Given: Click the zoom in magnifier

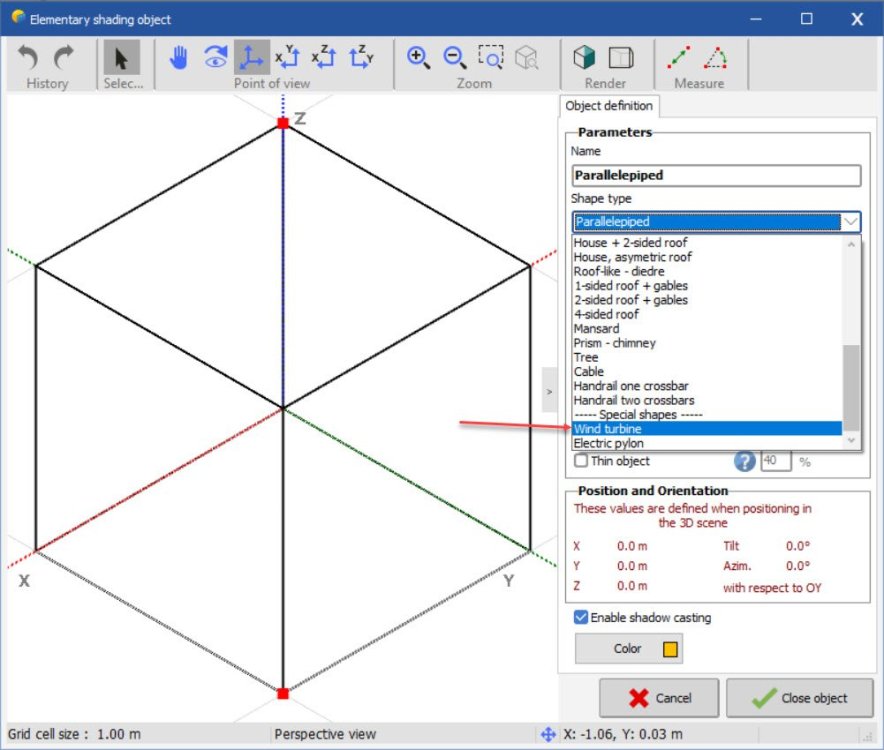Looking at the screenshot, I should (x=418, y=58).
